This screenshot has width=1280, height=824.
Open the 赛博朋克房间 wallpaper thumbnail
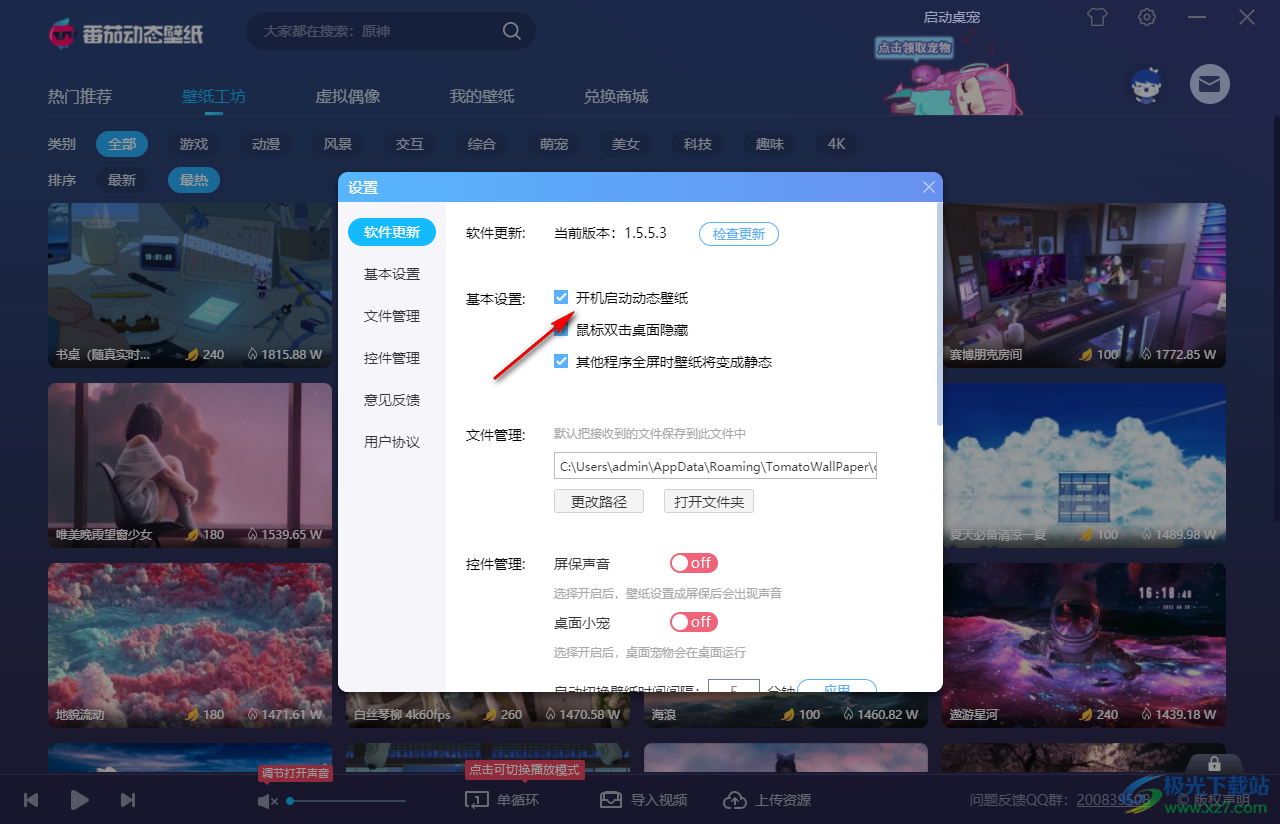click(x=1084, y=285)
